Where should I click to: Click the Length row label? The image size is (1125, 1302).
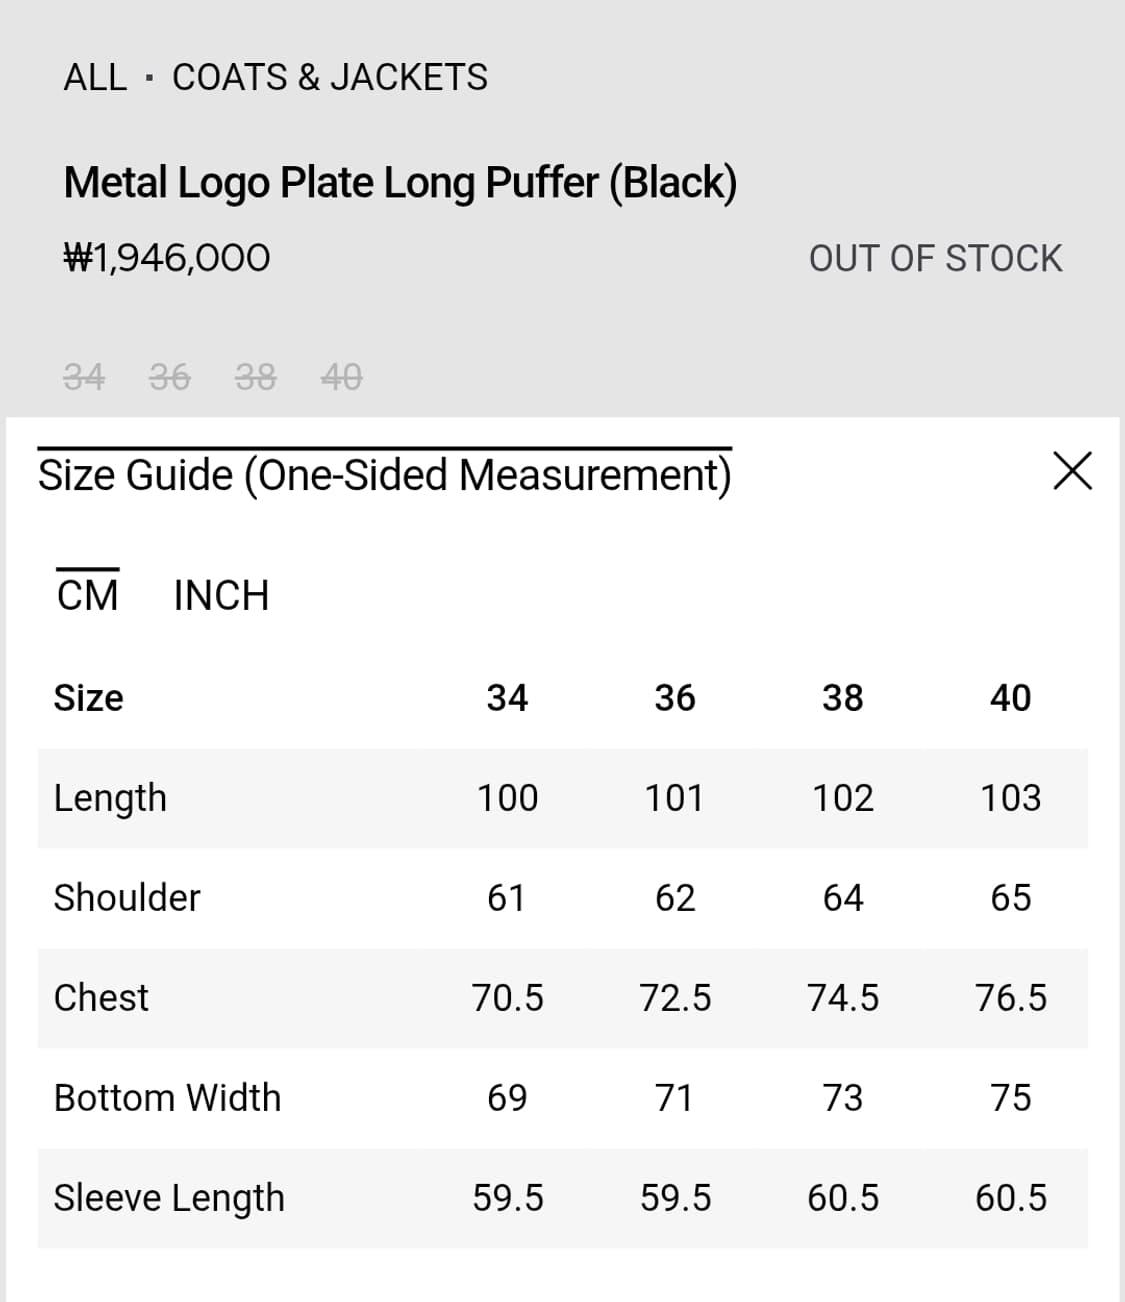[x=110, y=798]
